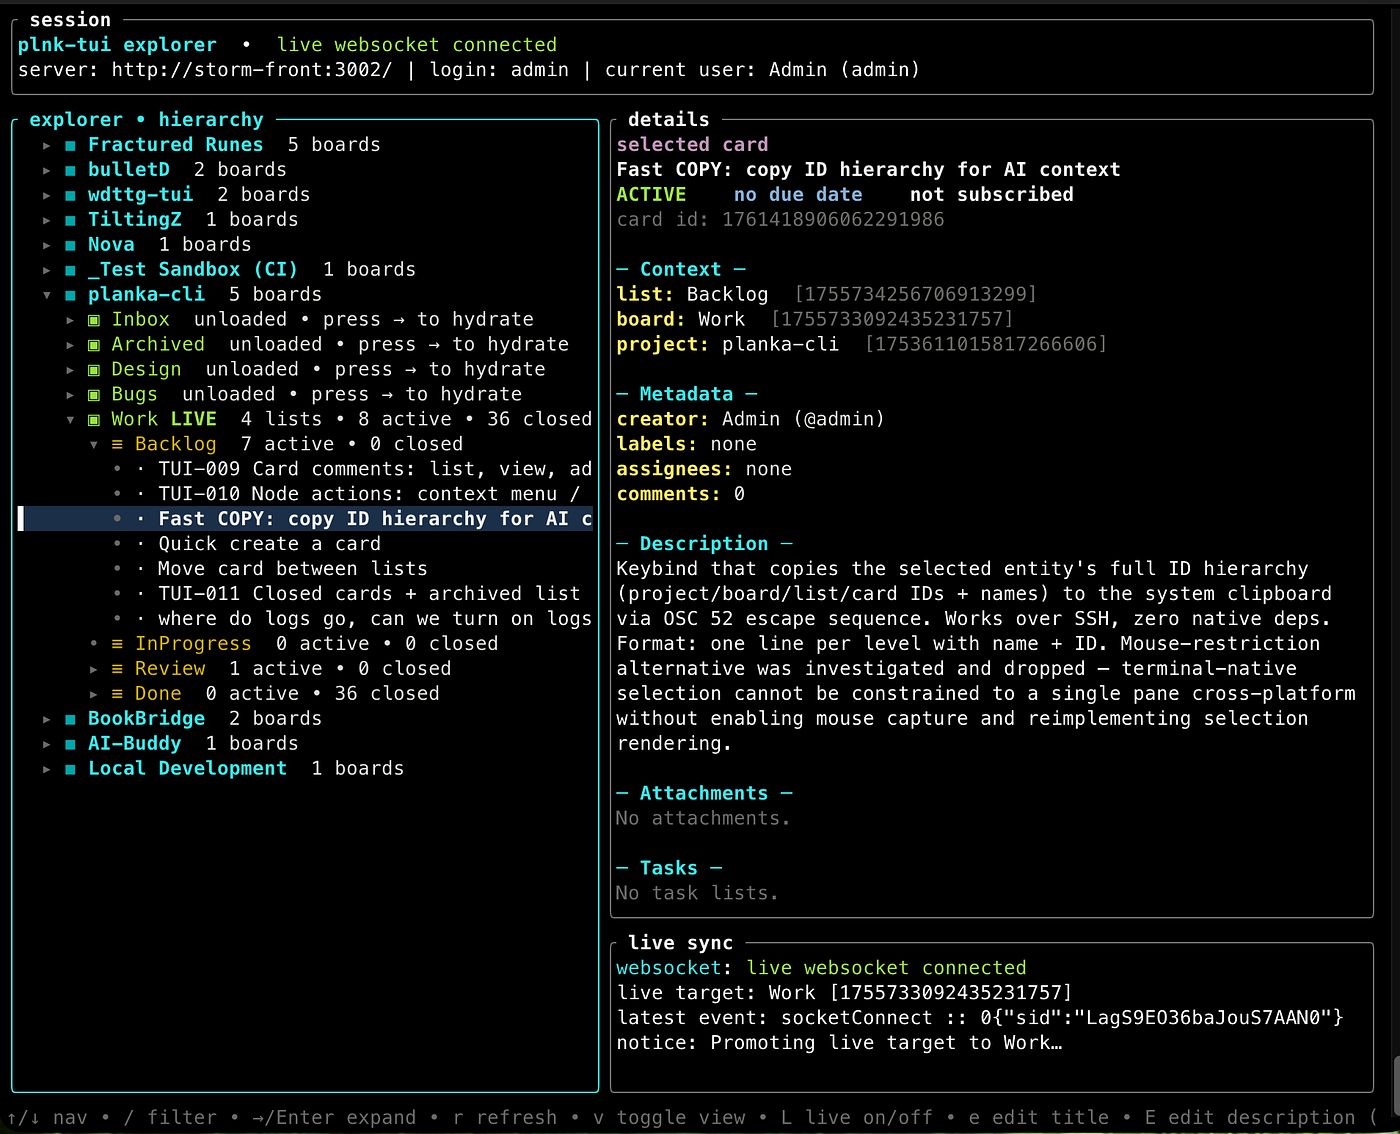Collapse the planka-cli project arrow
The image size is (1400, 1134).
tap(46, 295)
